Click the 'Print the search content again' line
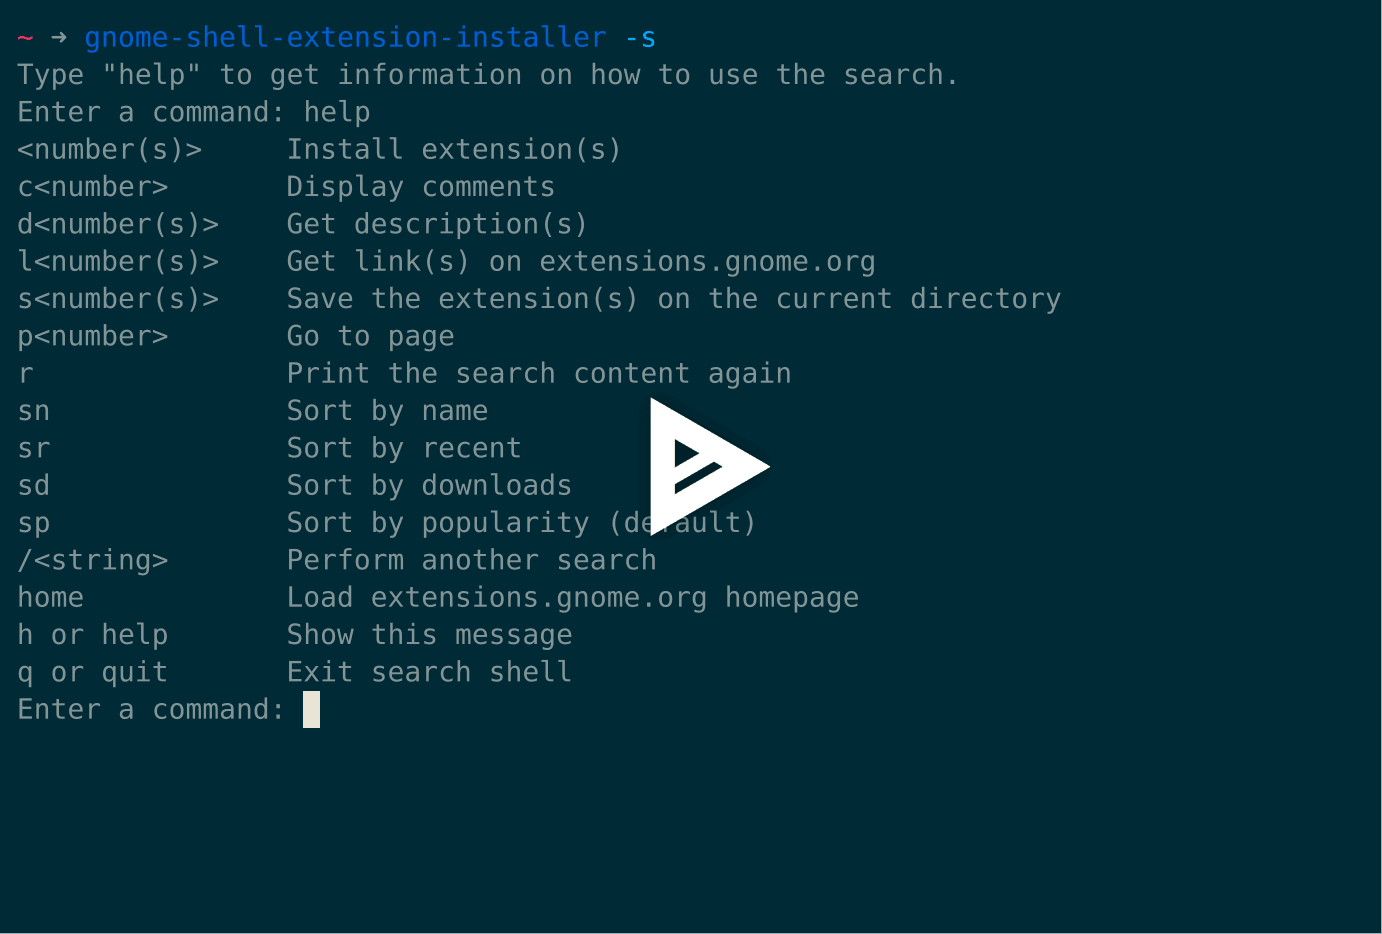The height and width of the screenshot is (934, 1382). coord(539,374)
